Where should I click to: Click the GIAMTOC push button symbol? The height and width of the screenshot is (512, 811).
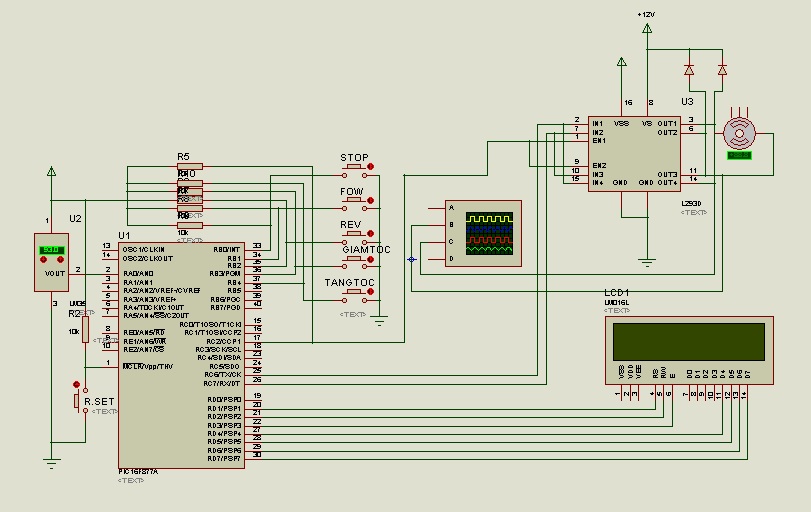(354, 262)
